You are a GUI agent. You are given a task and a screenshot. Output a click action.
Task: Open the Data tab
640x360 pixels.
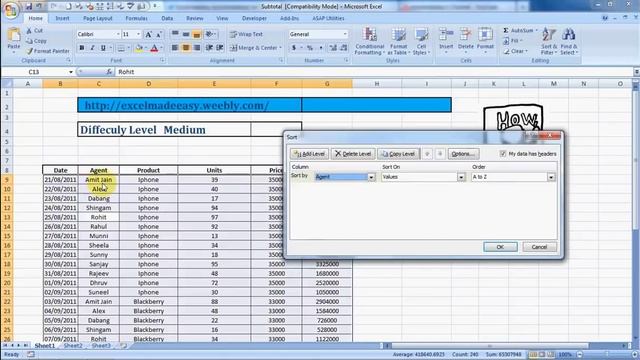click(167, 18)
